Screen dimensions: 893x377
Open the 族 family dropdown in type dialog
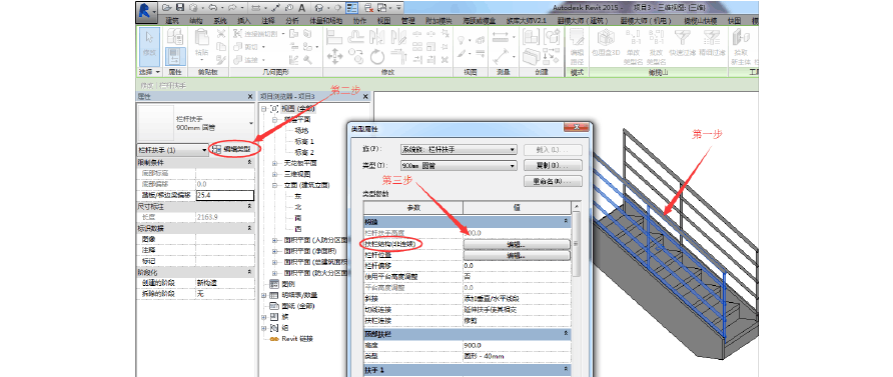[458, 150]
